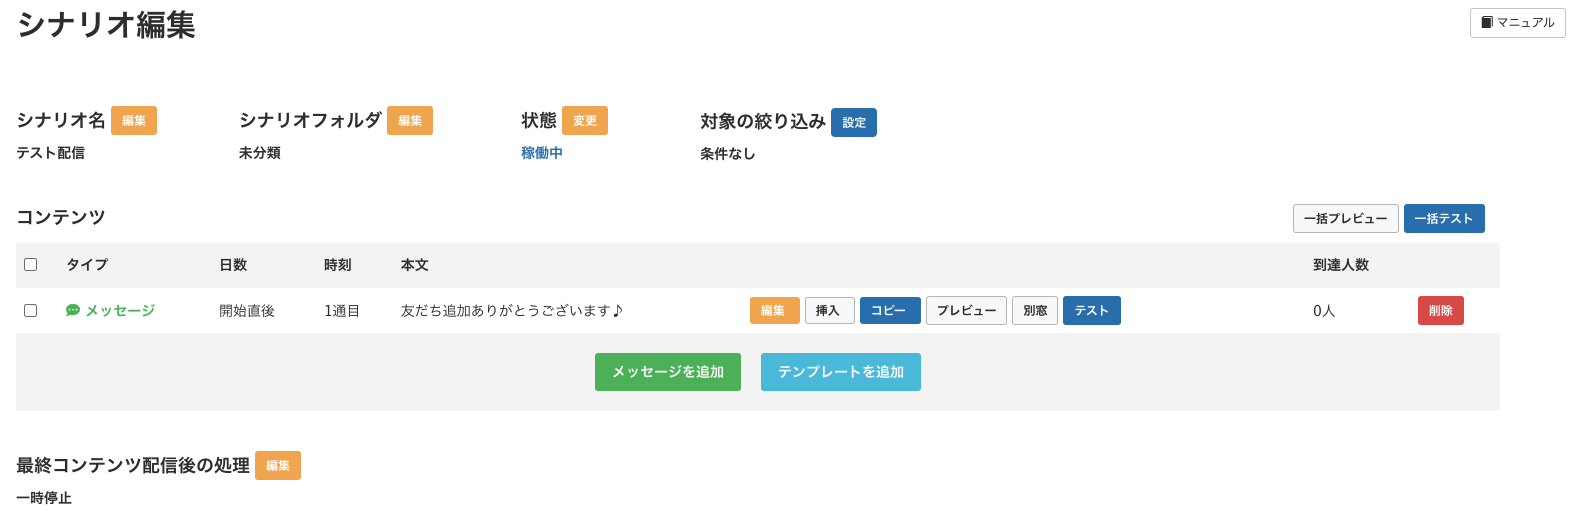The height and width of the screenshot is (522, 1577).
Task: Click the orange 編集 button in message row
Action: (x=774, y=311)
